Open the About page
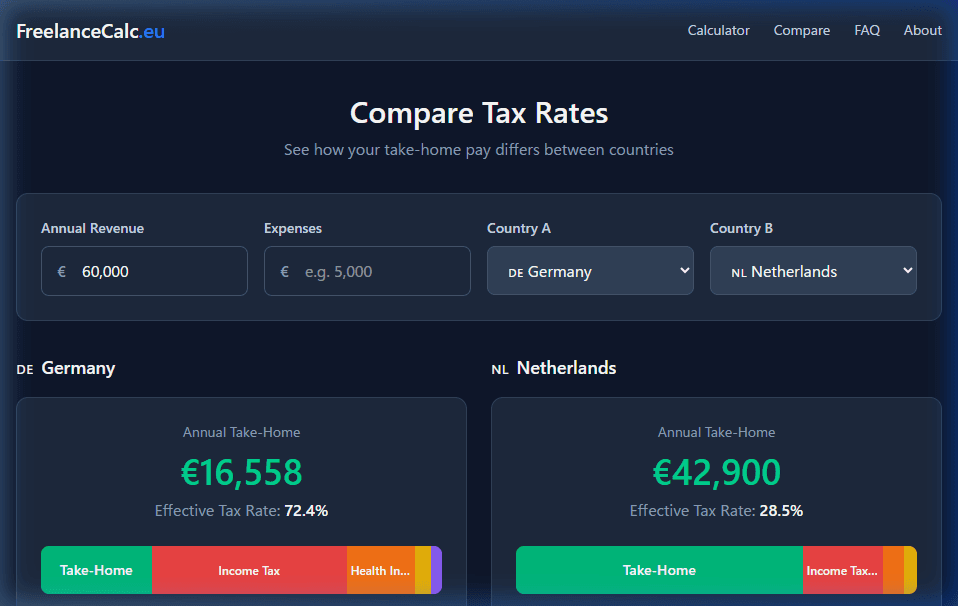 (x=922, y=30)
